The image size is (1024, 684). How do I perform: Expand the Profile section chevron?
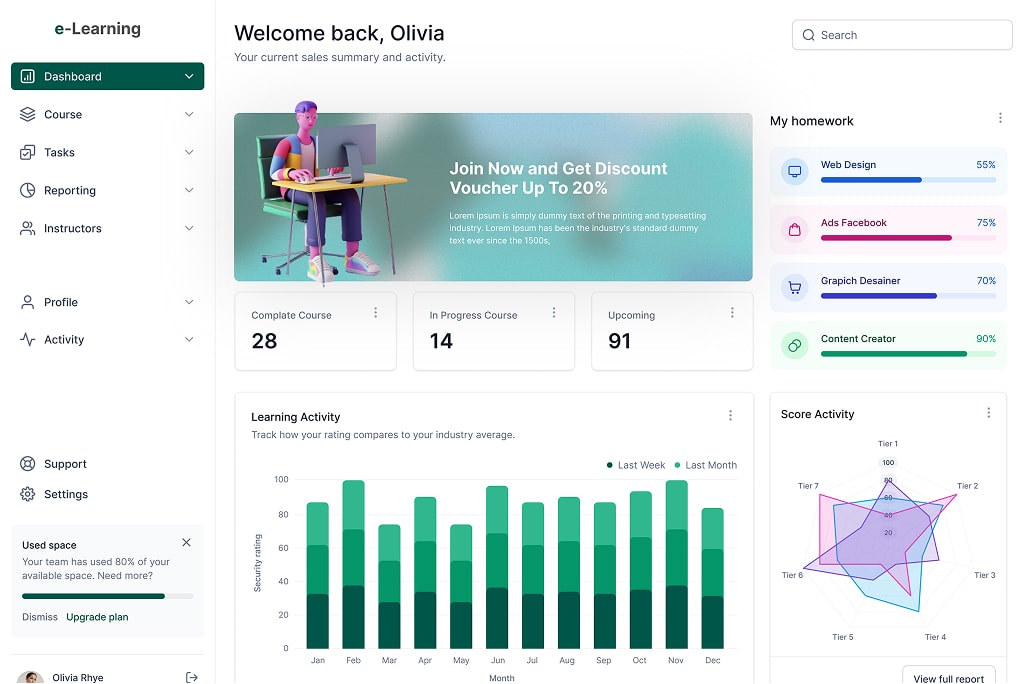click(189, 302)
